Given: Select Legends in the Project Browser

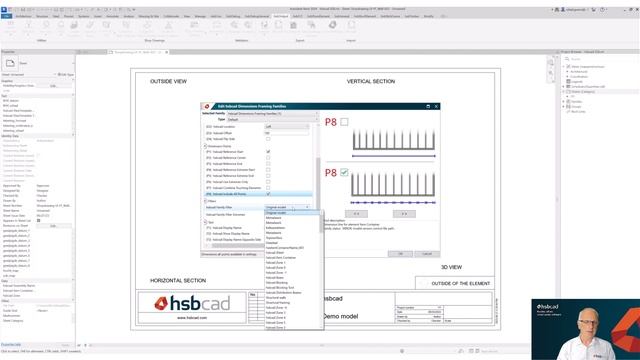Looking at the screenshot, I should (577, 82).
